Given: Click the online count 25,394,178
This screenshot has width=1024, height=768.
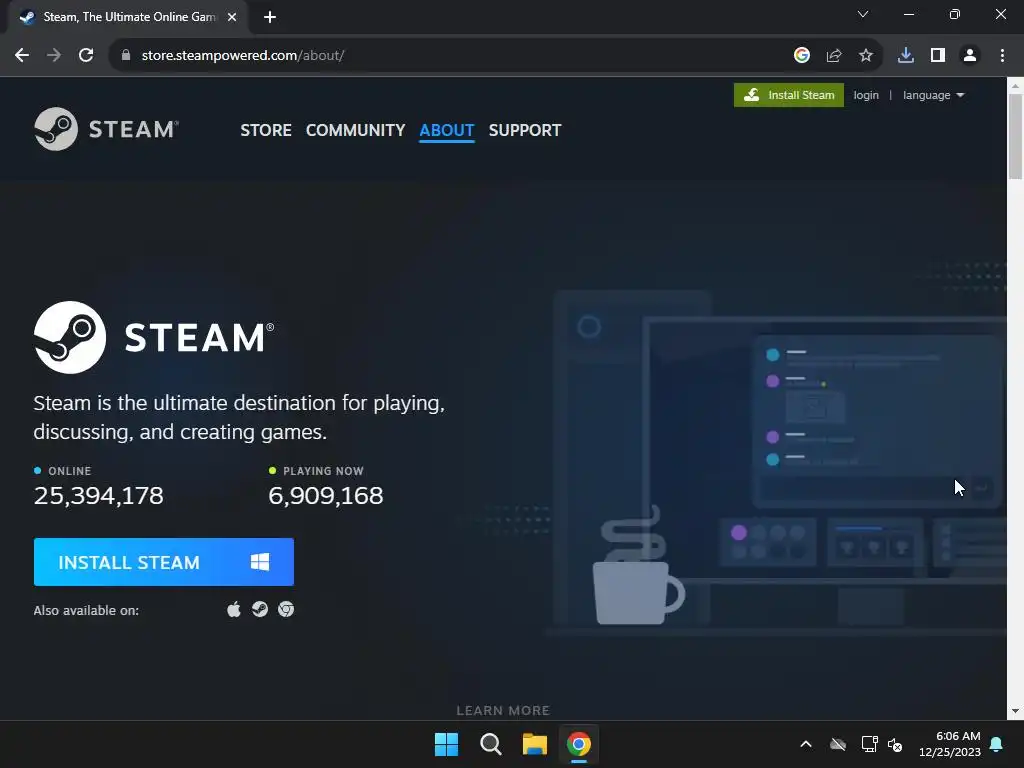Looking at the screenshot, I should pos(99,496).
